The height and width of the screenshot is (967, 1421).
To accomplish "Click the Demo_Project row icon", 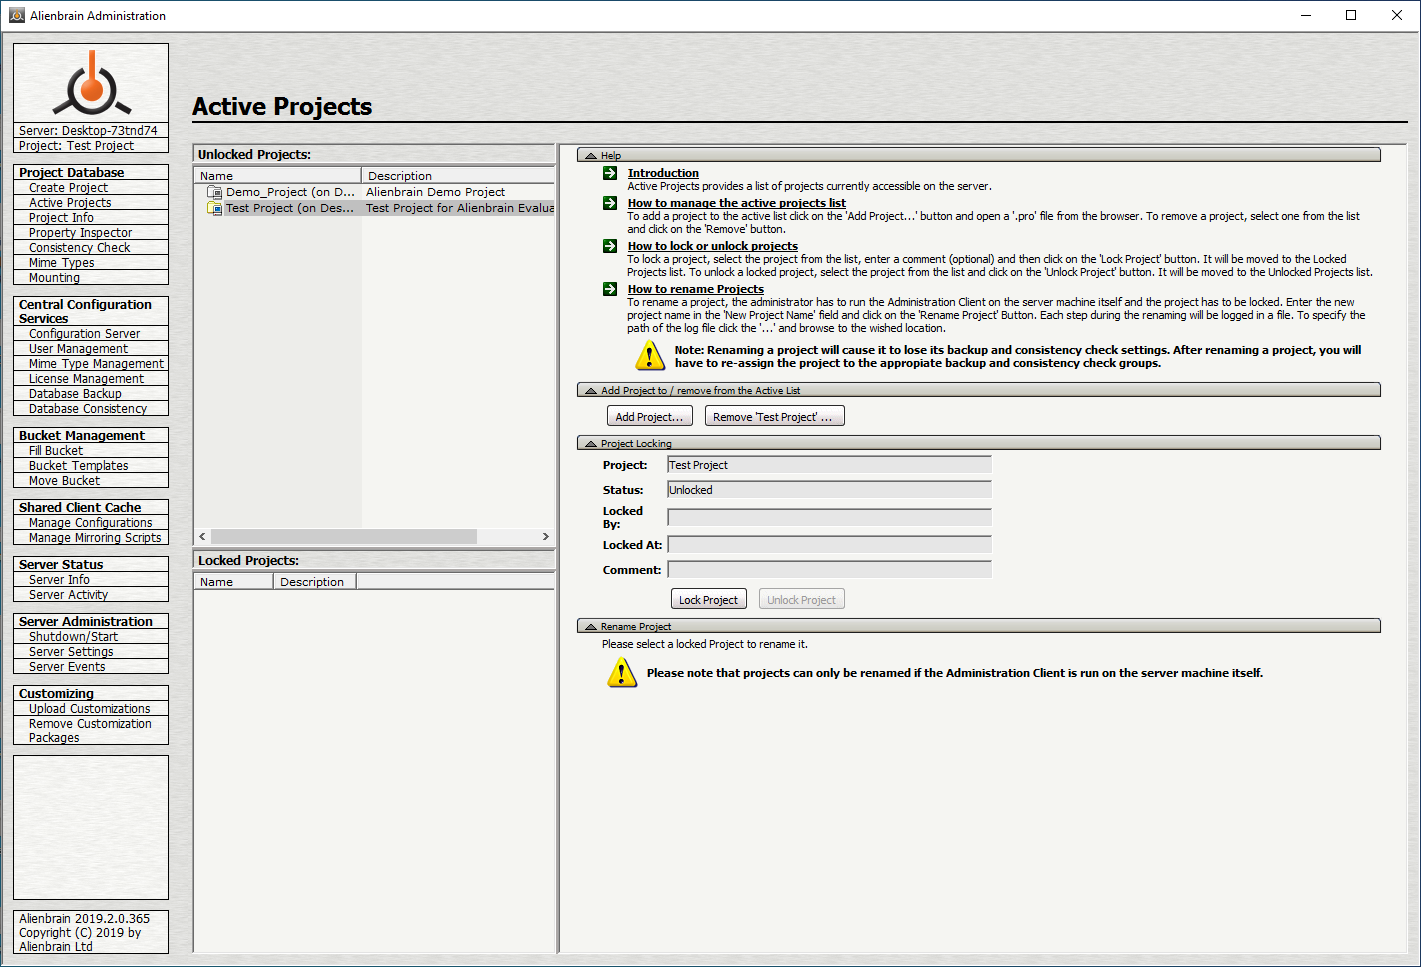I will click(214, 192).
